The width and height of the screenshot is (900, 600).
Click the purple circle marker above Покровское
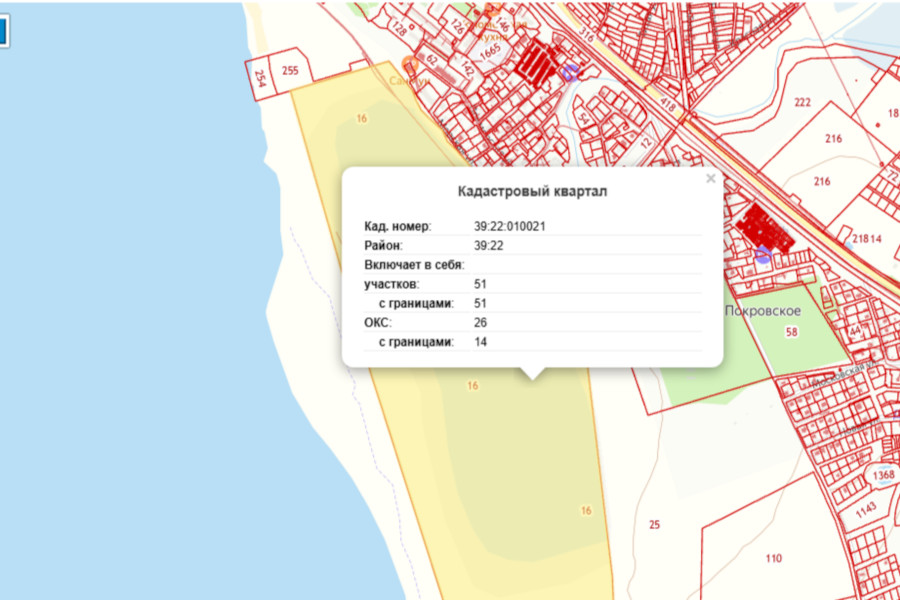tap(763, 255)
